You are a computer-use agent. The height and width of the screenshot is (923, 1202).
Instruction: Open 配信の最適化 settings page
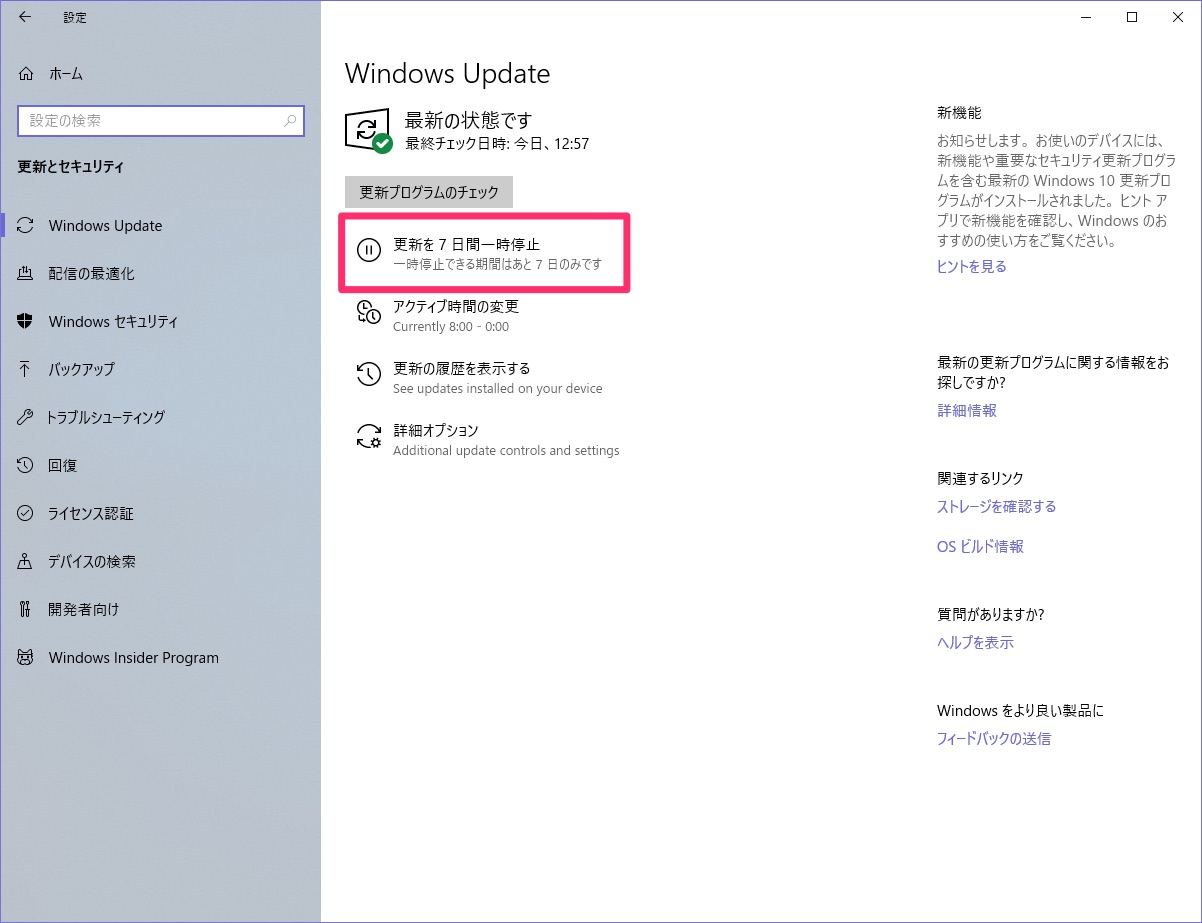[x=160, y=273]
